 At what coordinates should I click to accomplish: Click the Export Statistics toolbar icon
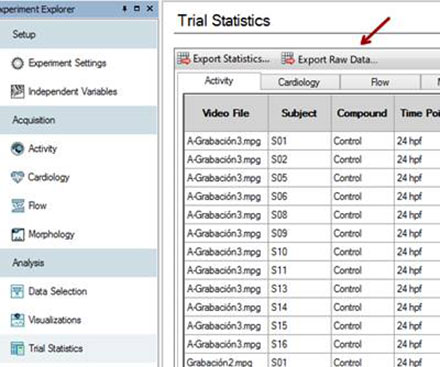184,59
